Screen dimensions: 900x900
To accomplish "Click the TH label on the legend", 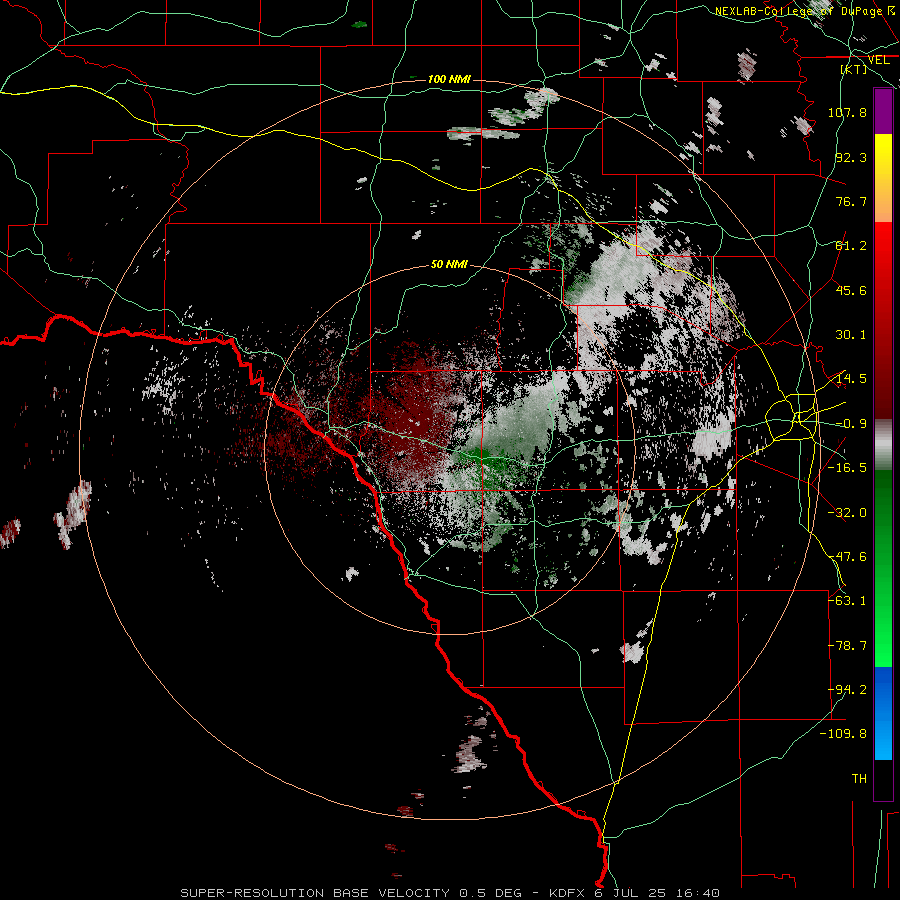I will click(859, 779).
